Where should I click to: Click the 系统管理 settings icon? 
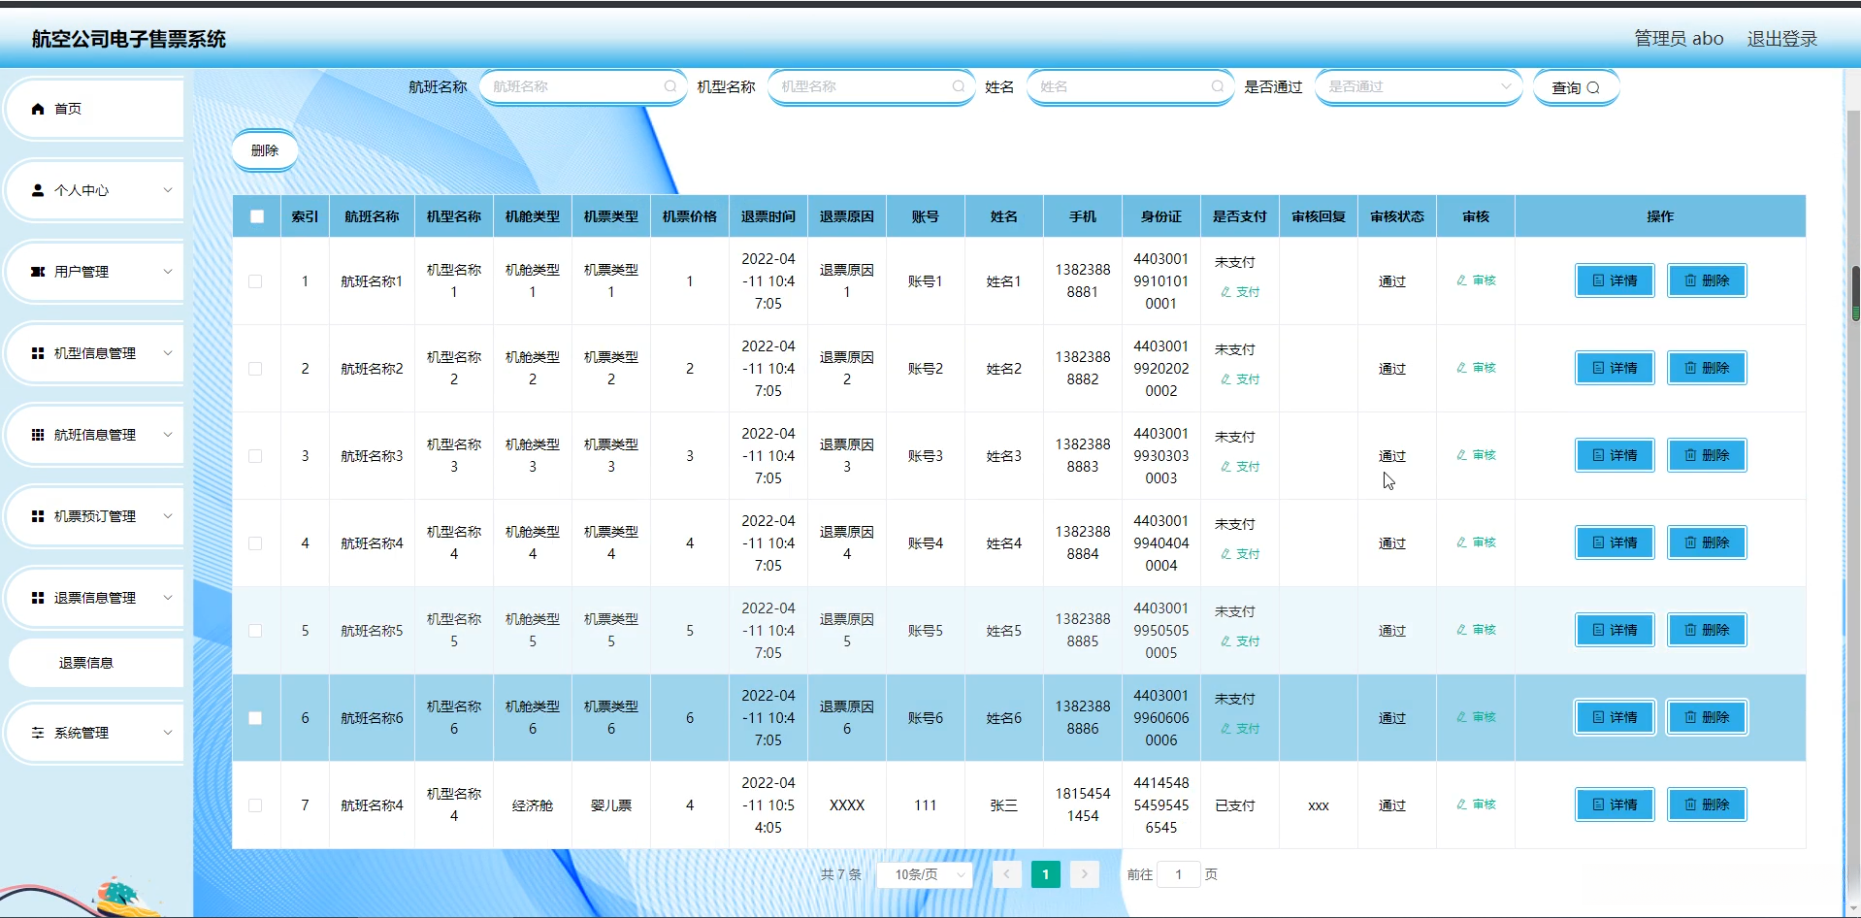pos(38,733)
